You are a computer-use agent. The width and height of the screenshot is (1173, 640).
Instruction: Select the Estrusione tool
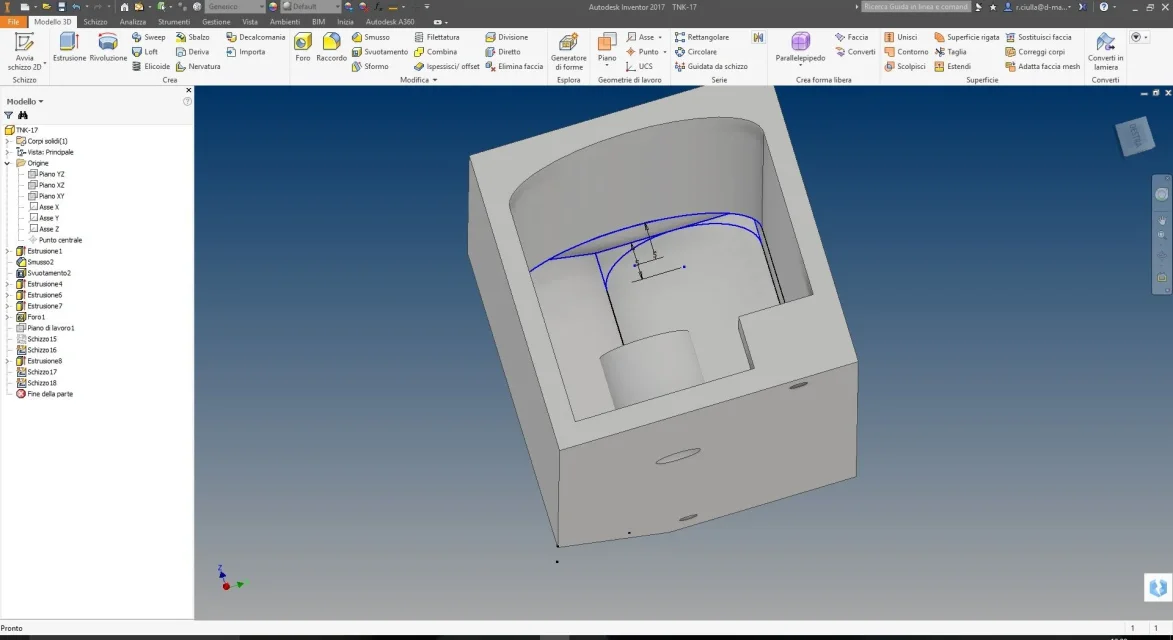pos(69,46)
